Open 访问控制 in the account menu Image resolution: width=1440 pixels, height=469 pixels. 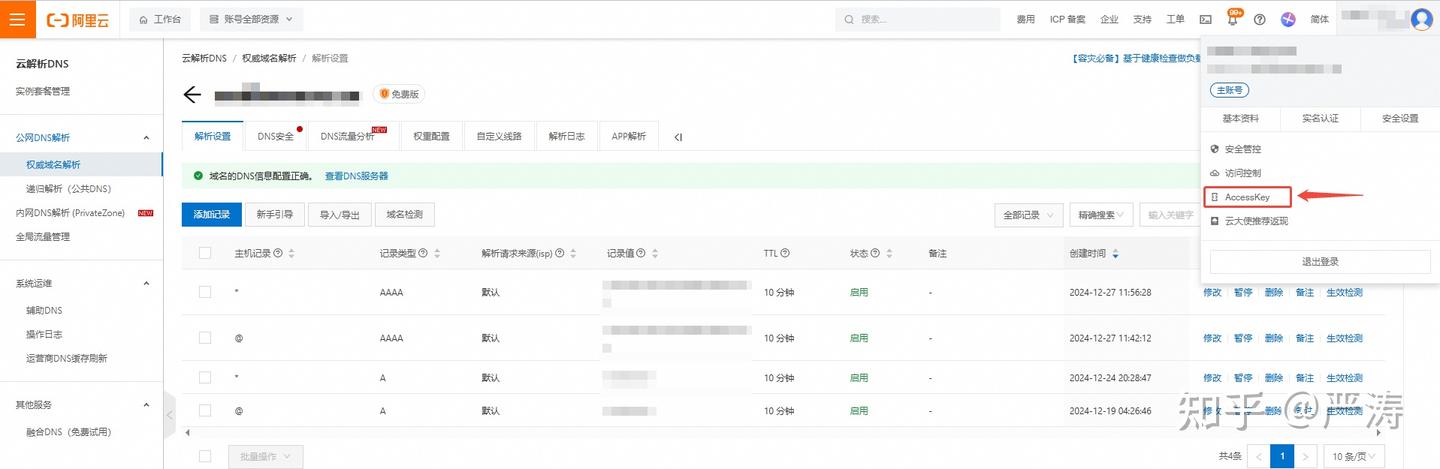(1243, 173)
